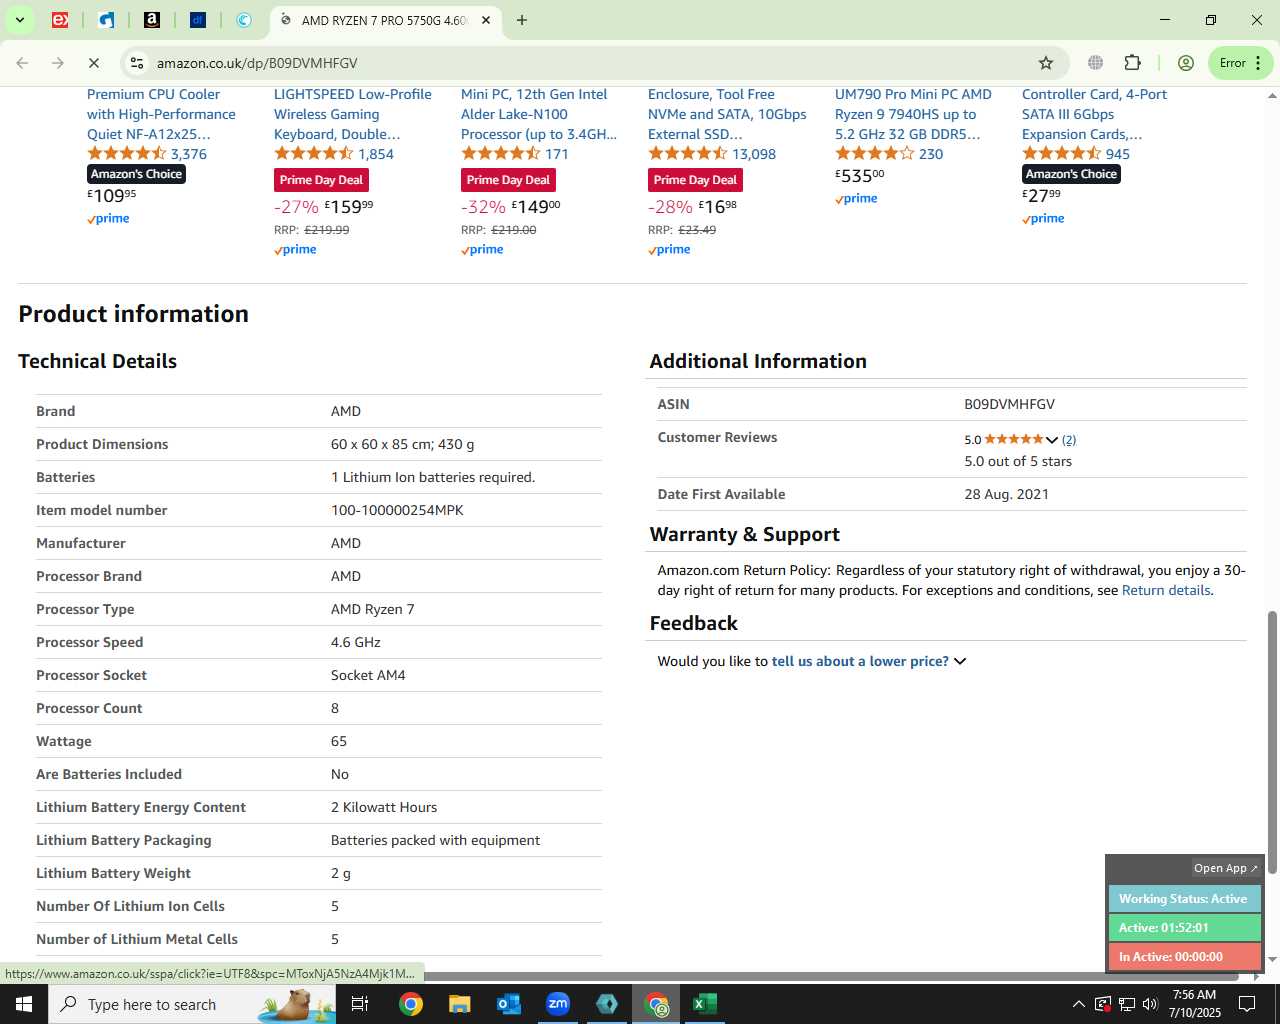View the 230 ratings for UM790 Pro
Viewport: 1280px width, 1024px height.
tap(931, 154)
